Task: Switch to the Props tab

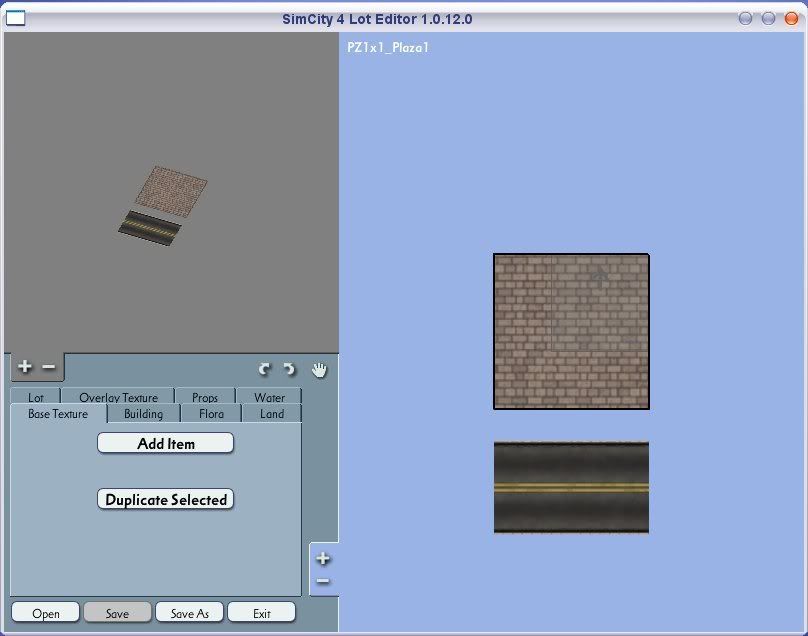Action: pos(205,397)
